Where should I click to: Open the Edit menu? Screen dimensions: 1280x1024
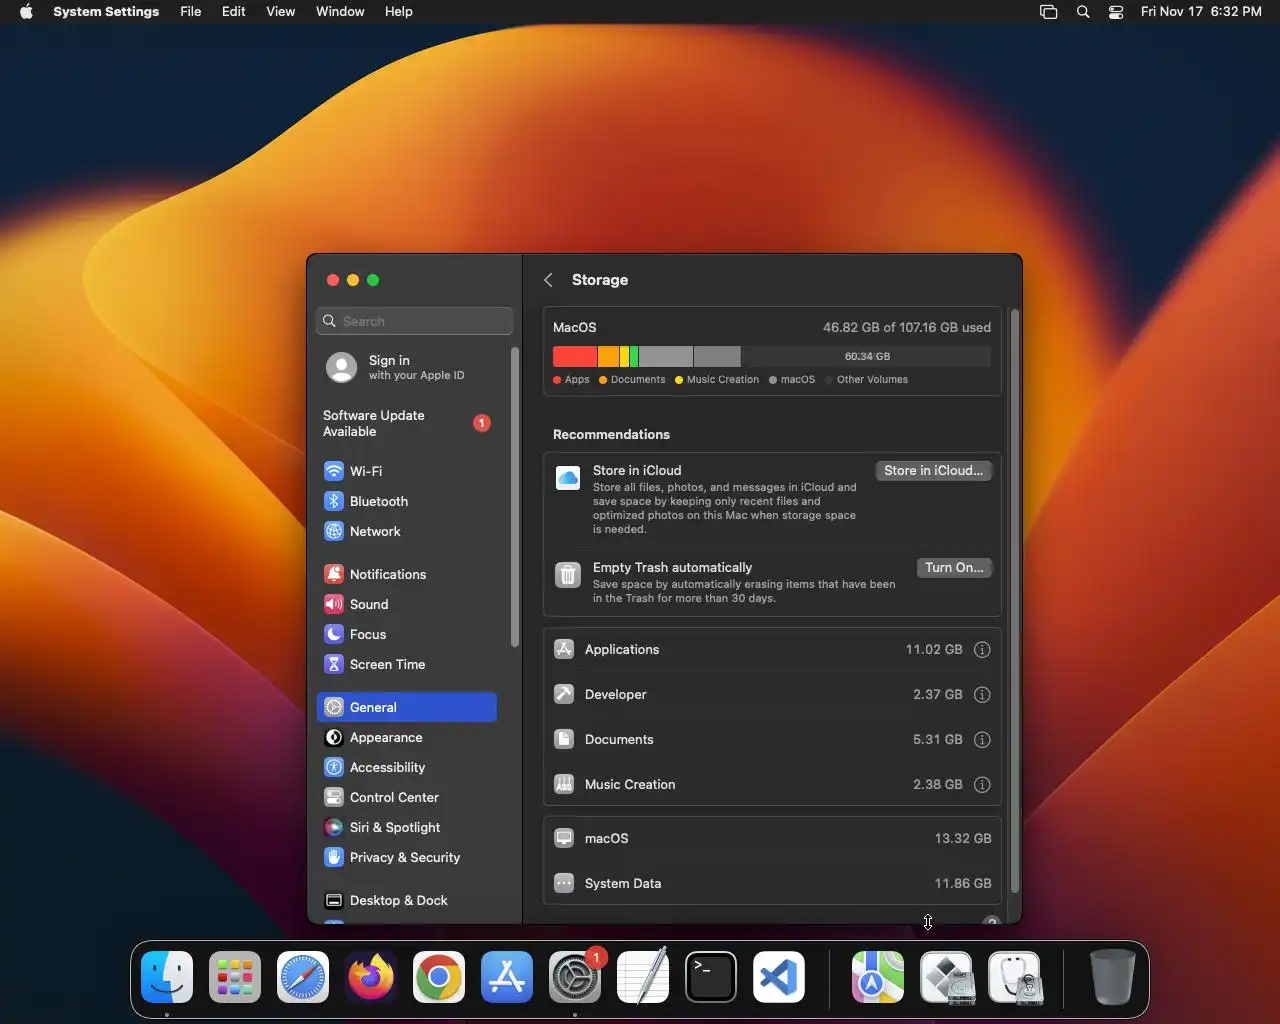click(x=234, y=12)
